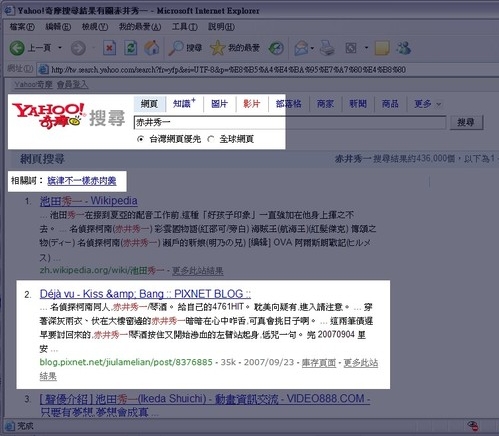Image resolution: width=499 pixels, height=436 pixels.
Task: Click the search box containing 赤井秀一
Action: tap(290, 123)
